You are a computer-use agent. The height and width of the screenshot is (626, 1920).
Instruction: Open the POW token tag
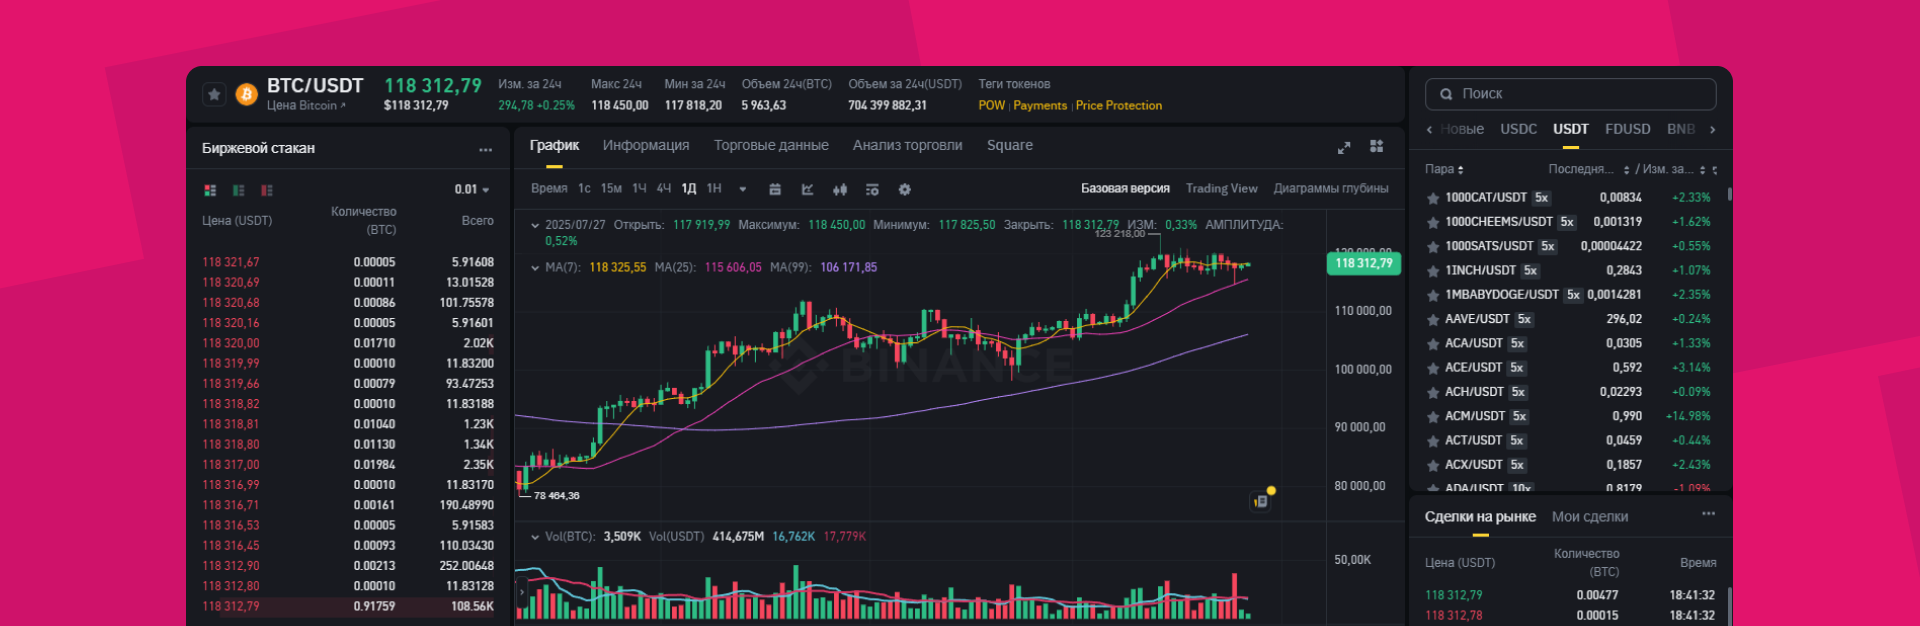[991, 105]
